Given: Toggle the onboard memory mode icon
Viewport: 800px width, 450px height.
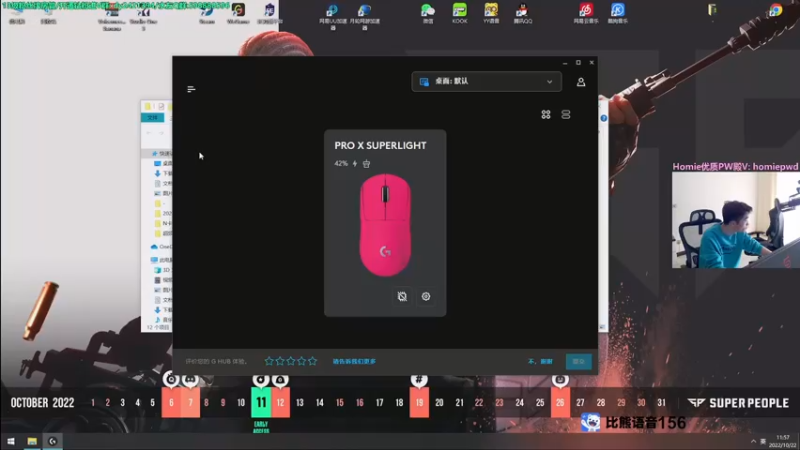Looking at the screenshot, I should point(402,296).
